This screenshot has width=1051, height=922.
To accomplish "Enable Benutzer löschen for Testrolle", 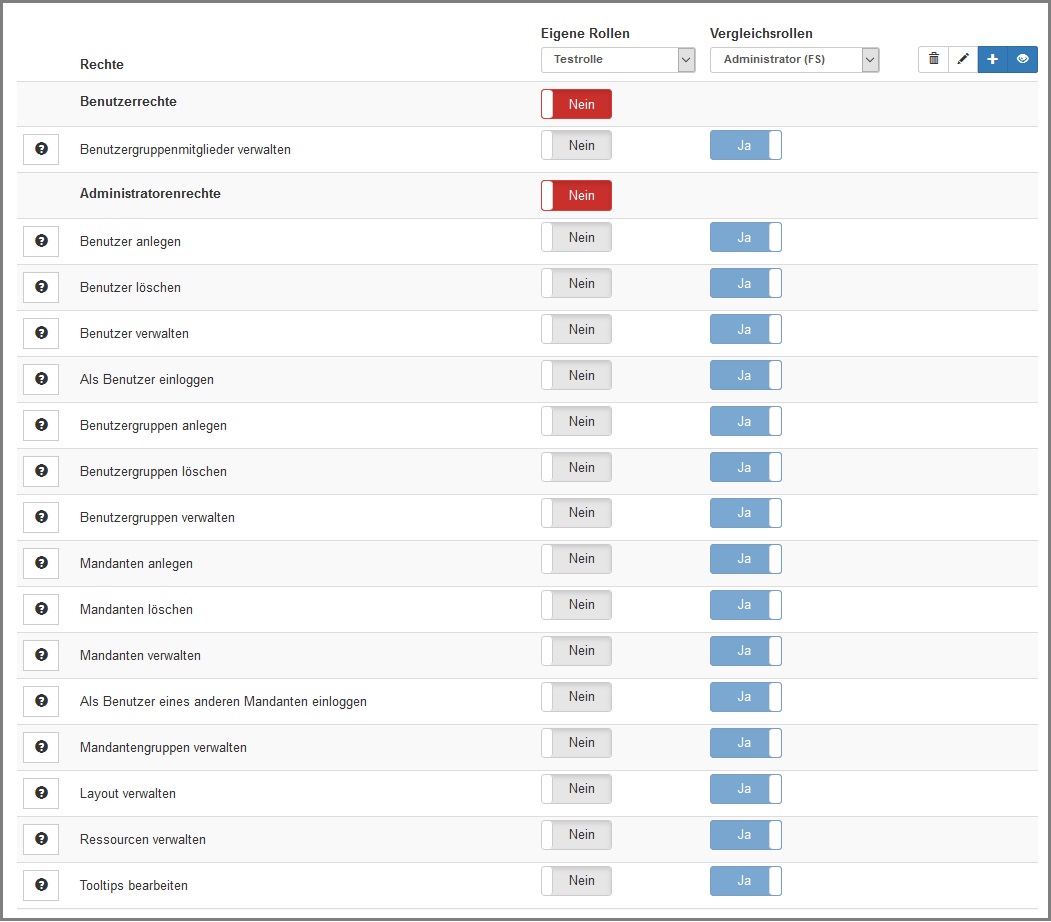I will [576, 284].
